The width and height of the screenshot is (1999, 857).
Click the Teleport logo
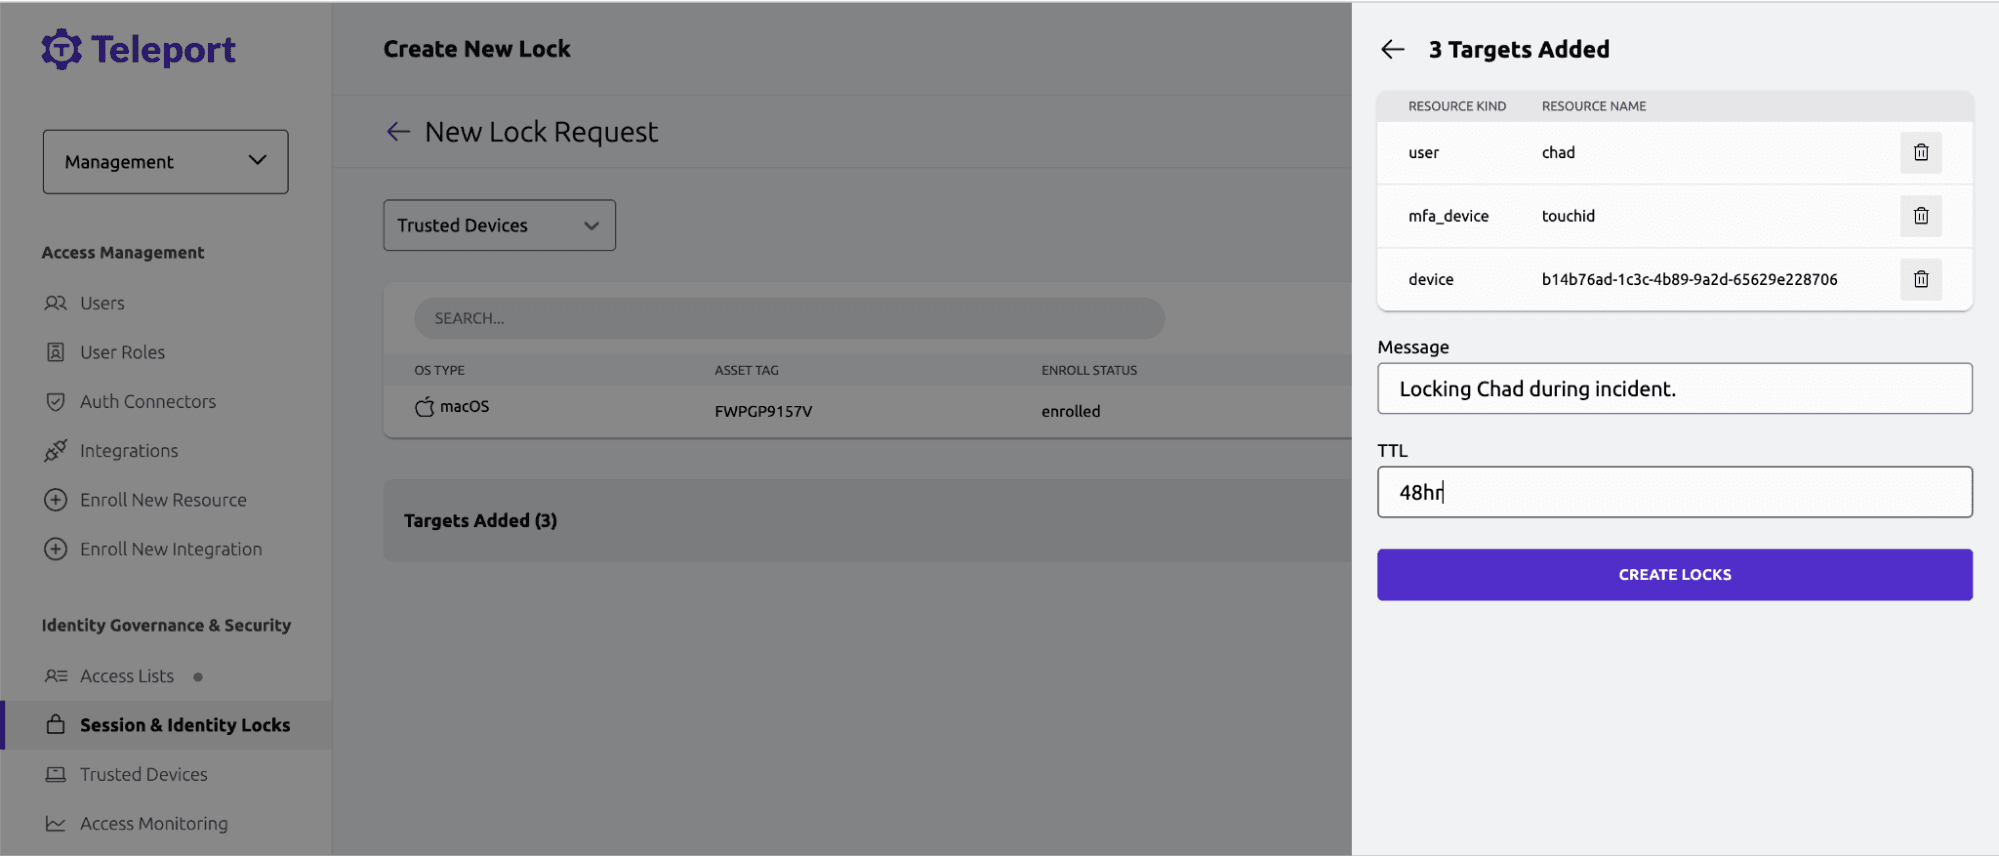138,49
